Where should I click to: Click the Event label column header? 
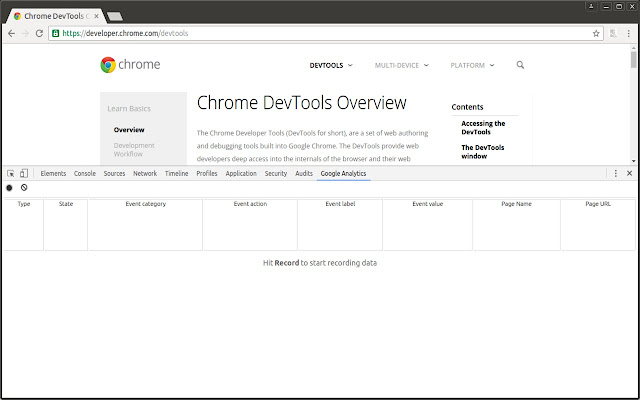[x=340, y=204]
